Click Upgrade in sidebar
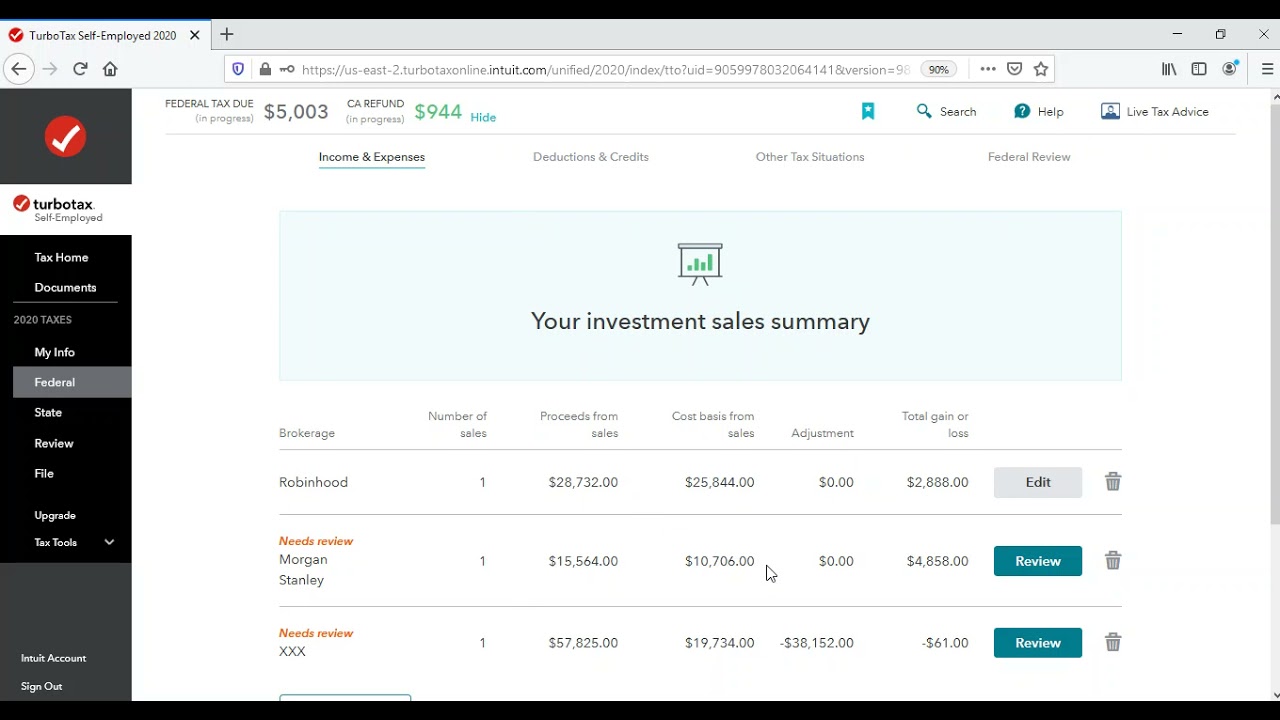Screen dimensions: 1280x720 click(x=55, y=515)
